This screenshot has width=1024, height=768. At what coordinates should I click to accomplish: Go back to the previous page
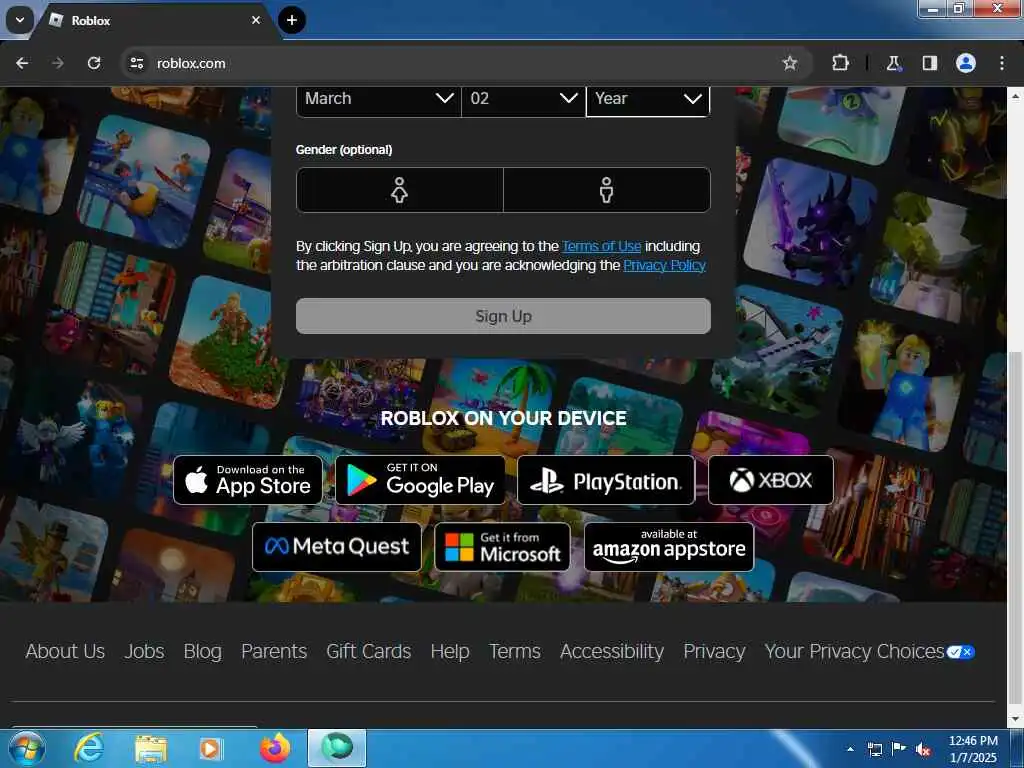coord(22,63)
